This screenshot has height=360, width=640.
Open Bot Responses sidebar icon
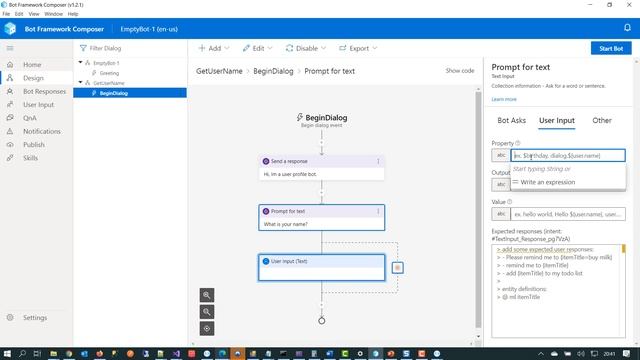[10, 91]
